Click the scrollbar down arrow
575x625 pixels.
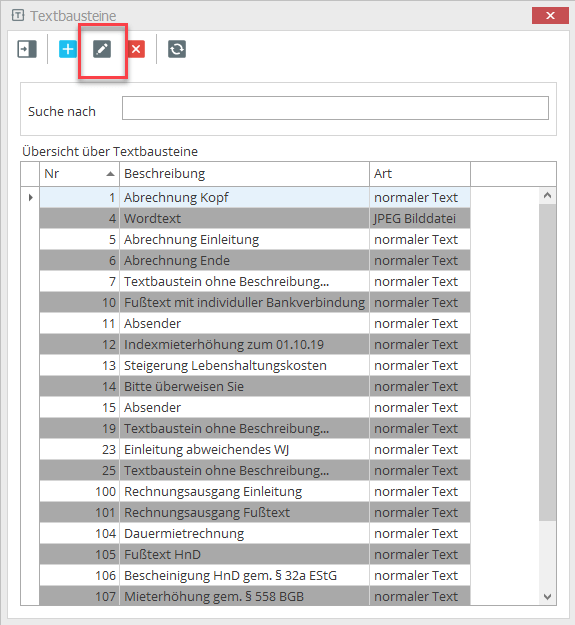[x=548, y=596]
